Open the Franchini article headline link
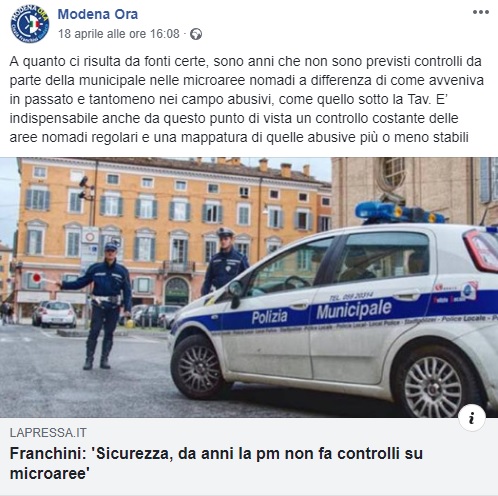The height and width of the screenshot is (496, 498). pos(216,463)
